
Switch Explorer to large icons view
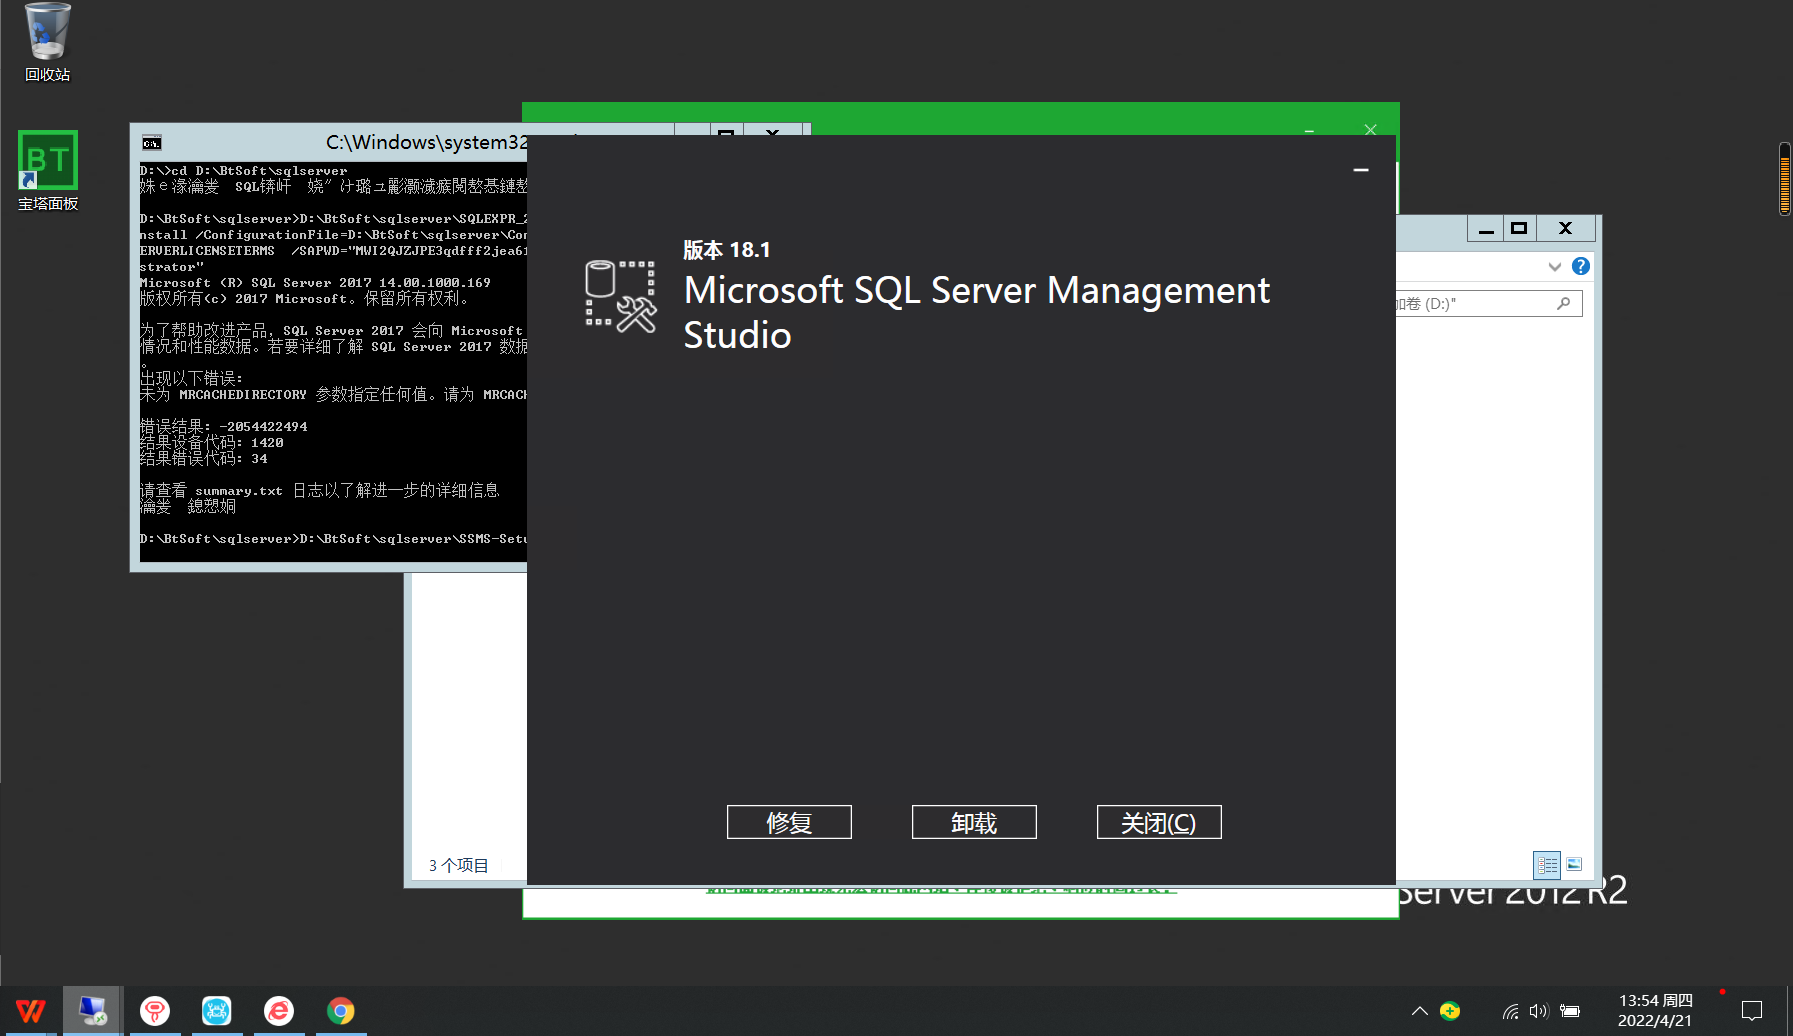(1574, 864)
